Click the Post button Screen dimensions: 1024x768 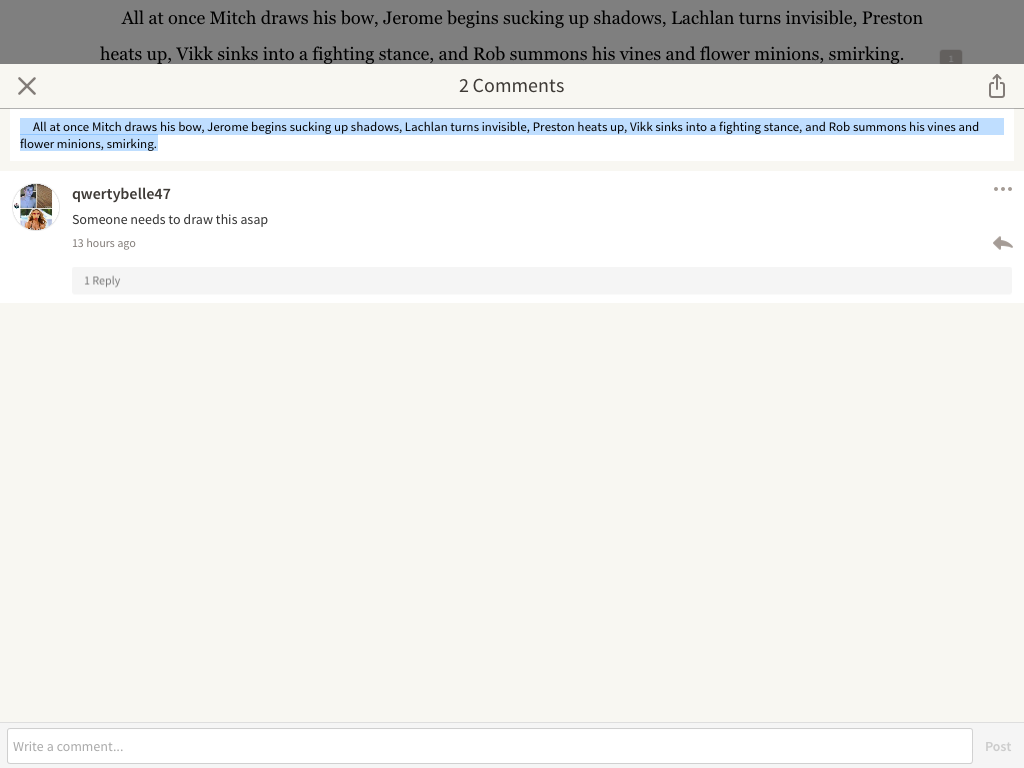click(x=998, y=746)
